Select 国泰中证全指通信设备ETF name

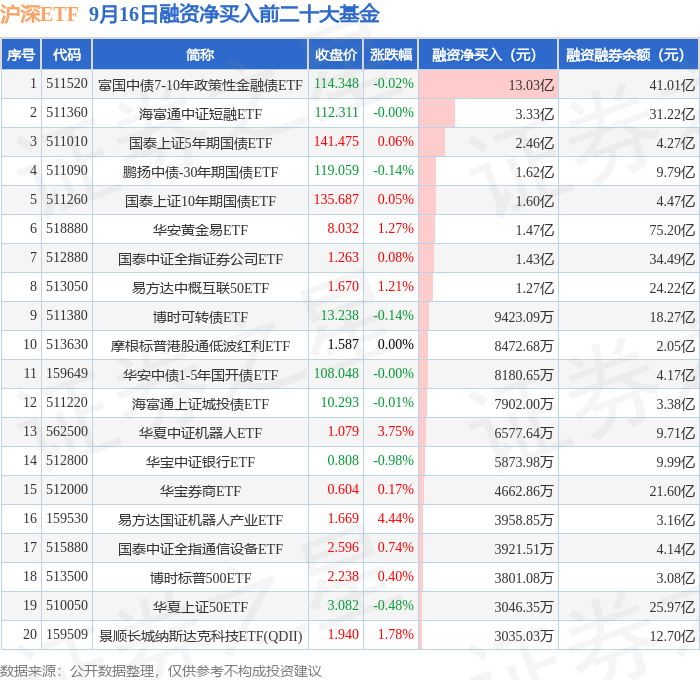point(200,549)
